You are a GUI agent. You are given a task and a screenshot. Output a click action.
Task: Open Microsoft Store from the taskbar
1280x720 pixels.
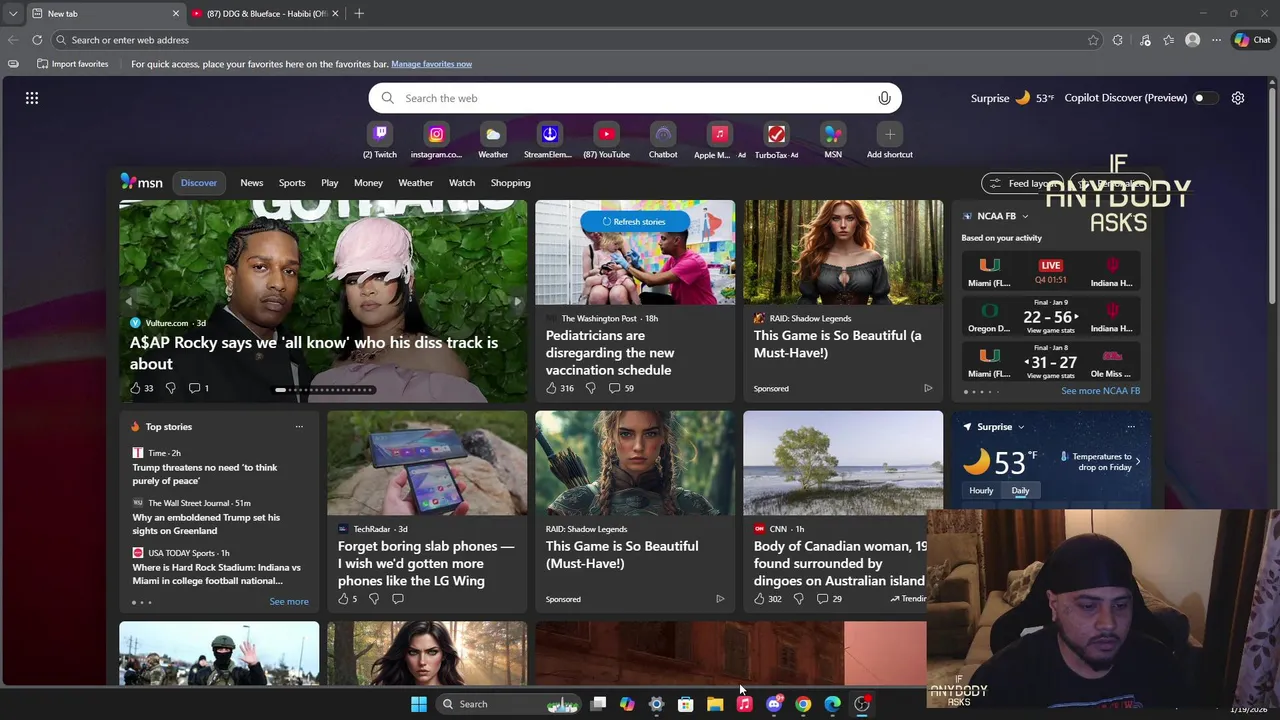(x=686, y=704)
